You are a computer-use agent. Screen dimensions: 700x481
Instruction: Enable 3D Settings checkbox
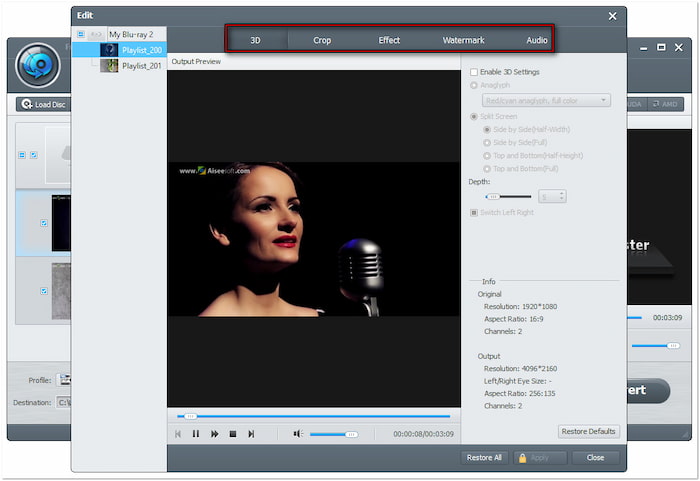[x=473, y=72]
